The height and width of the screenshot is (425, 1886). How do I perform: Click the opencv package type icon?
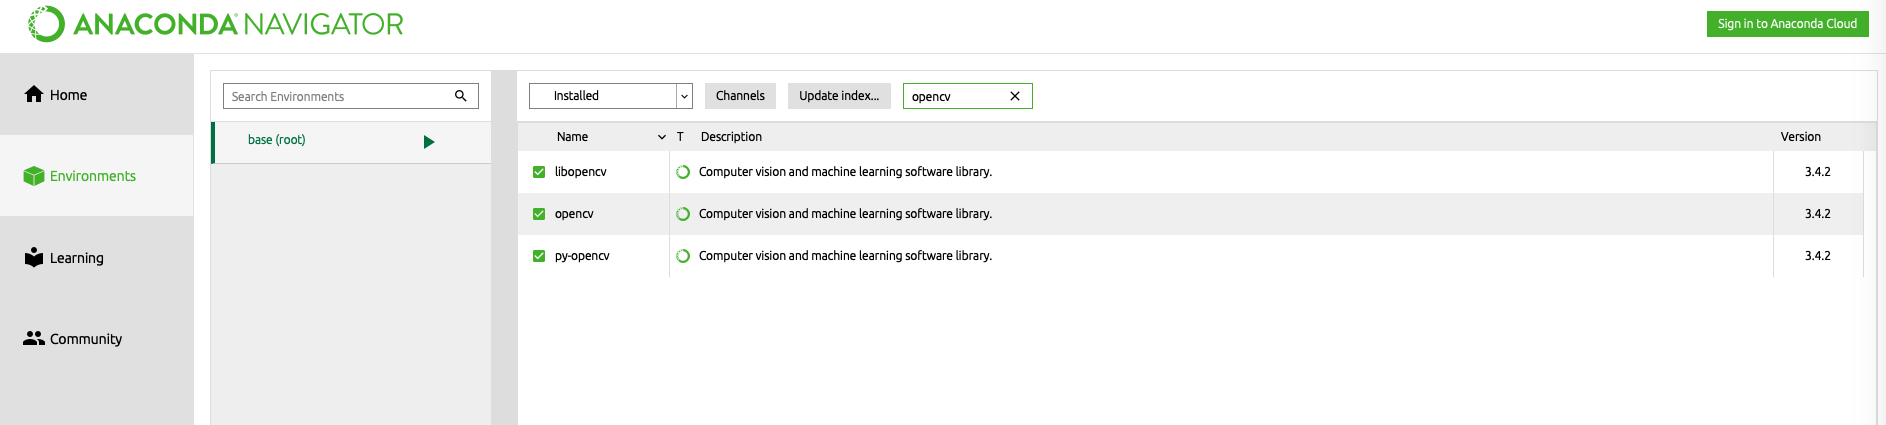point(683,214)
